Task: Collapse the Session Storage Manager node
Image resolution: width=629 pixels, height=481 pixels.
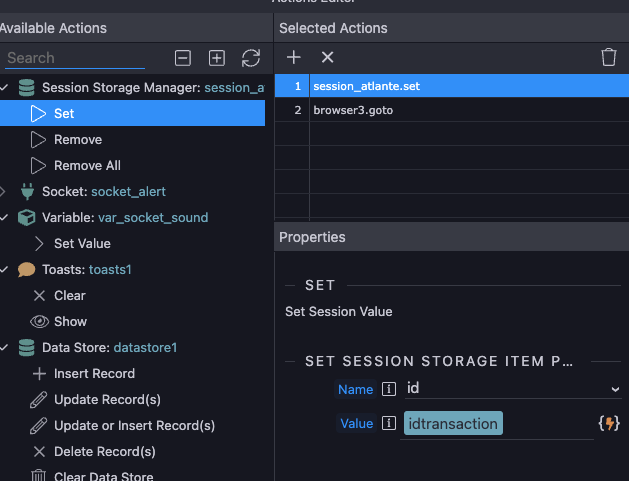Action: [4, 87]
